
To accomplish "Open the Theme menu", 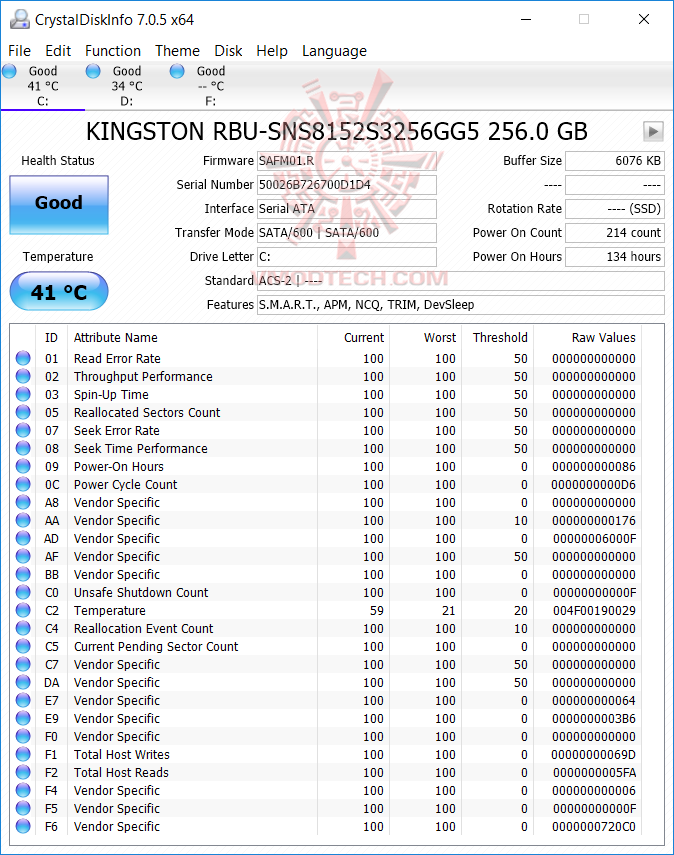I will point(177,51).
